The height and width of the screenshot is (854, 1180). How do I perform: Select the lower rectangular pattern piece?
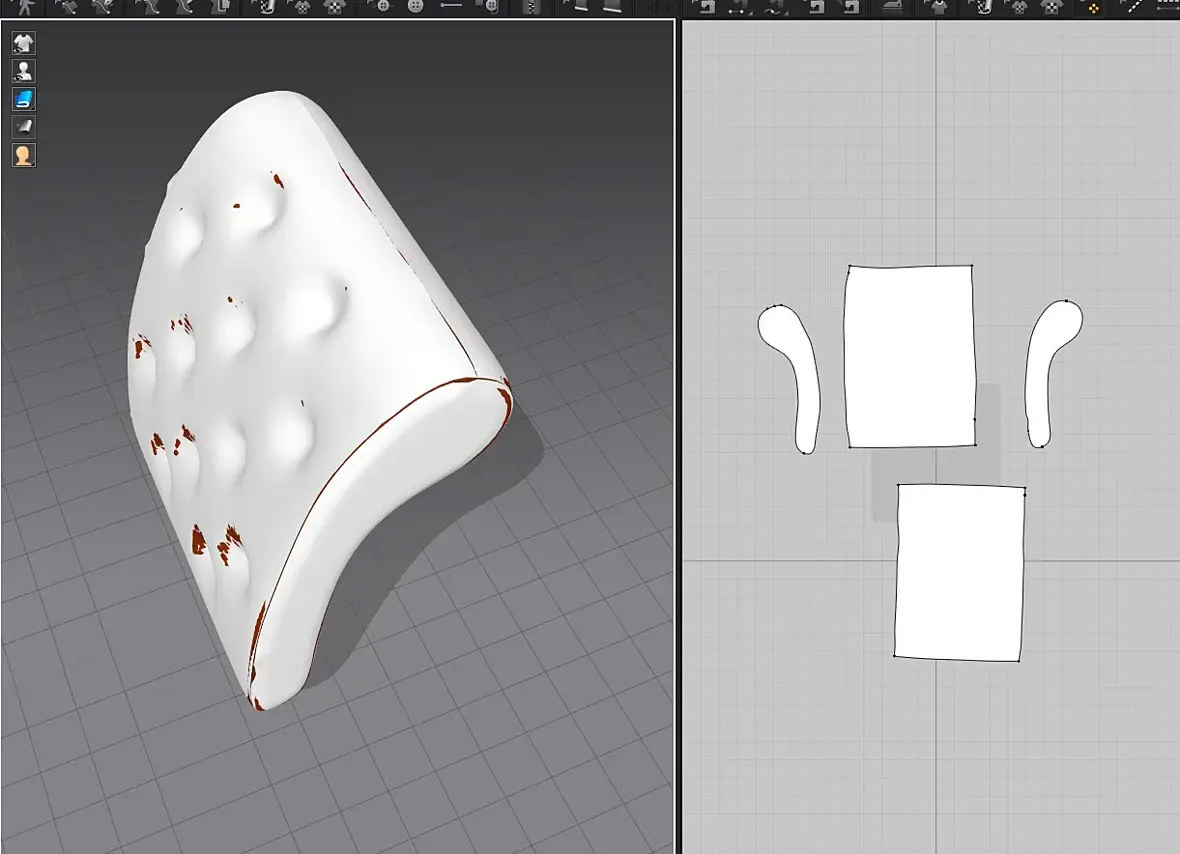[x=960, y=573]
